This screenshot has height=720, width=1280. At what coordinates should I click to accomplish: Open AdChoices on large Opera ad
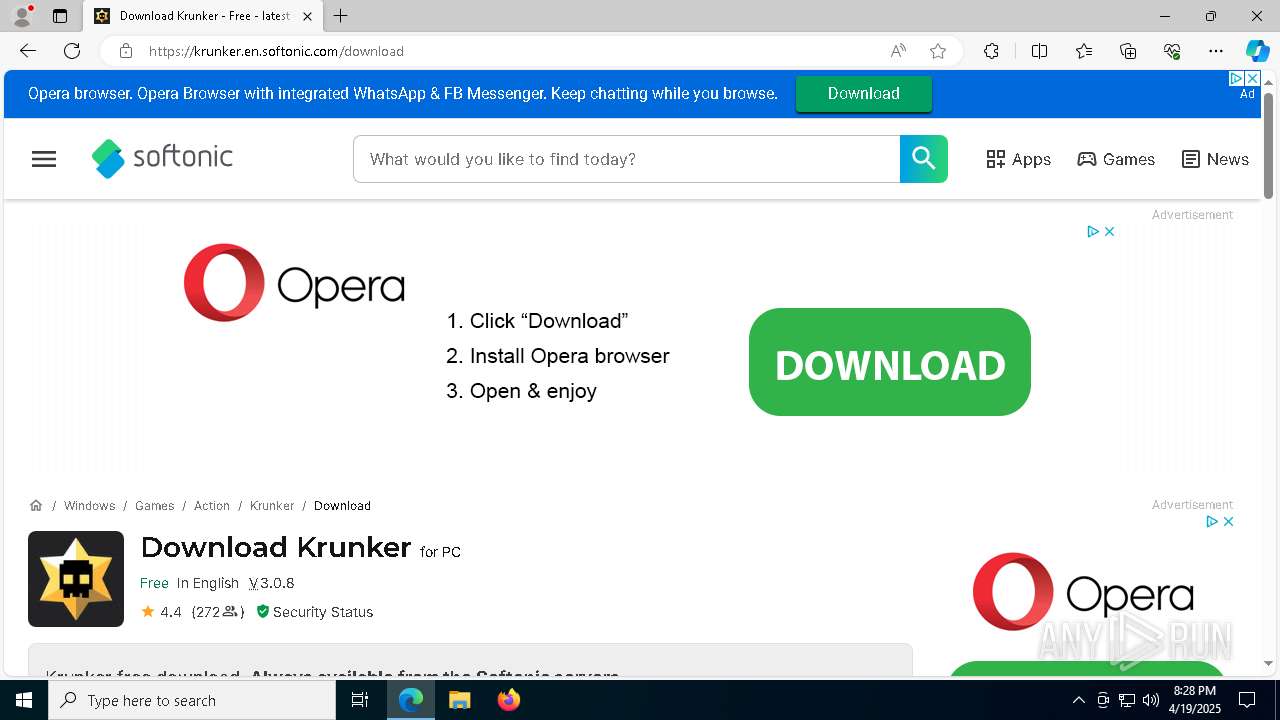coord(1093,231)
